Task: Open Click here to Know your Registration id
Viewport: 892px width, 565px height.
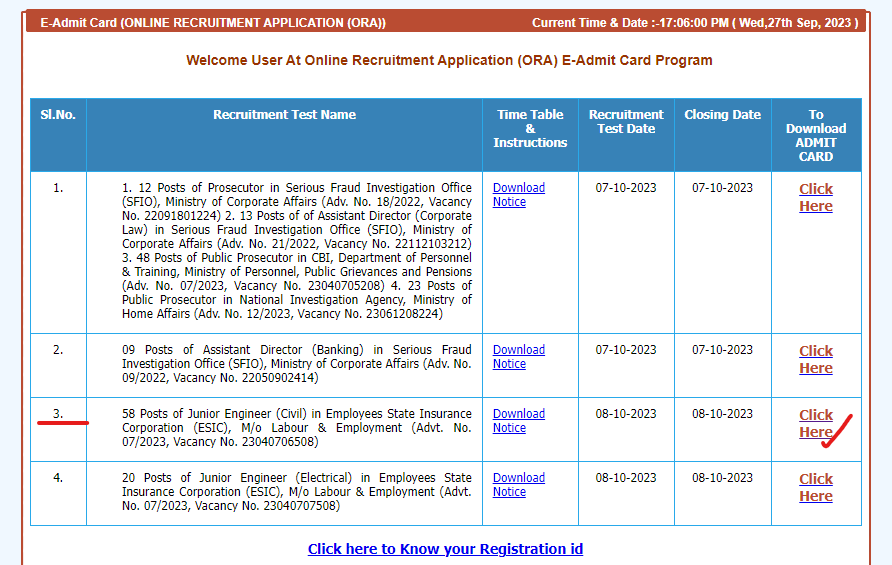Action: [x=445, y=549]
